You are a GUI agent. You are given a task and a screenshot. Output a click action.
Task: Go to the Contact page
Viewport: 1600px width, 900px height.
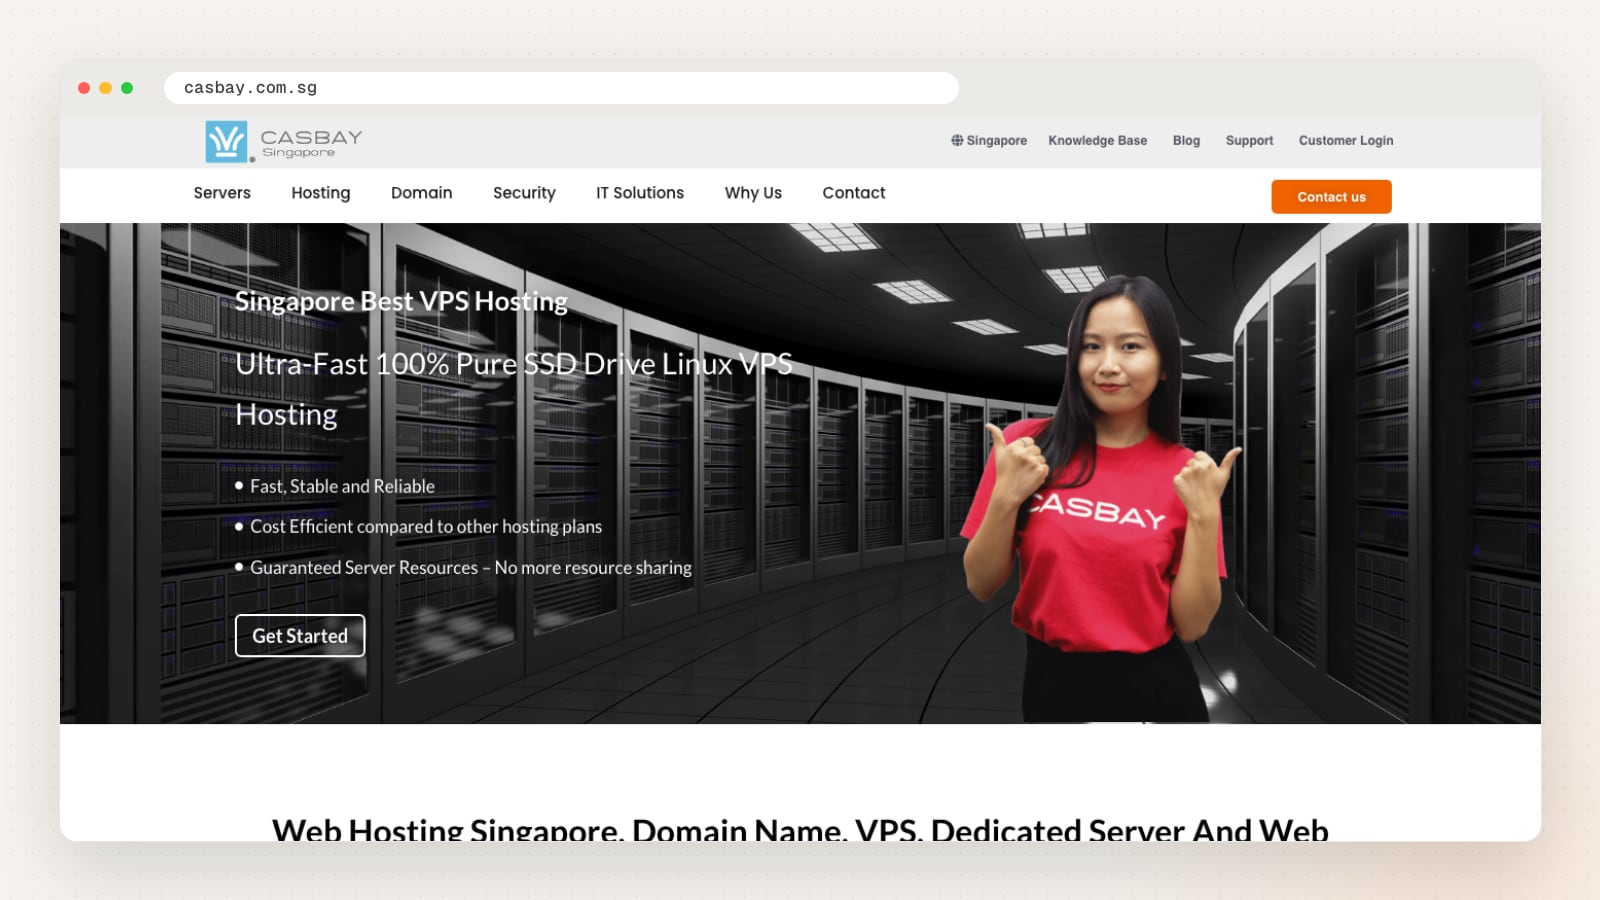854,193
